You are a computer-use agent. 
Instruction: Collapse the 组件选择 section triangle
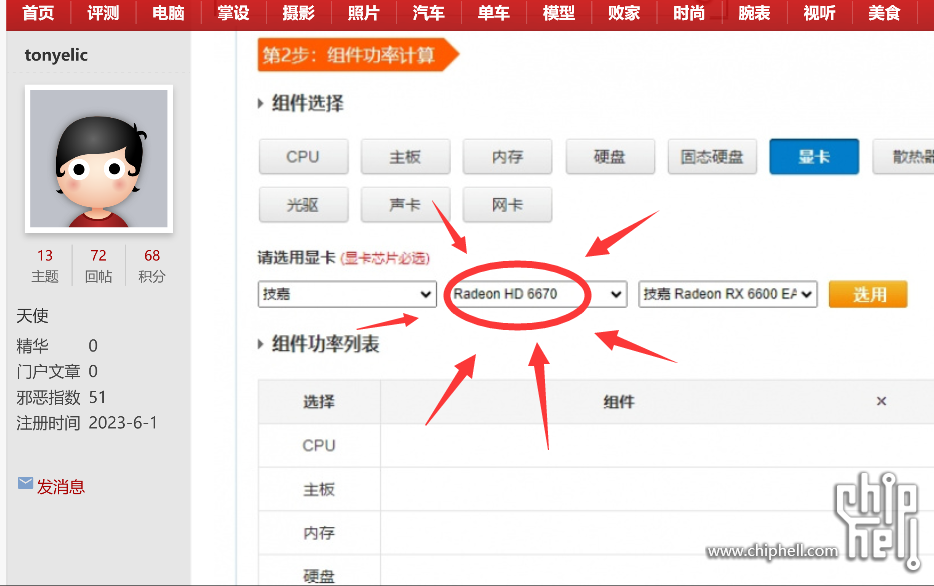pos(260,104)
